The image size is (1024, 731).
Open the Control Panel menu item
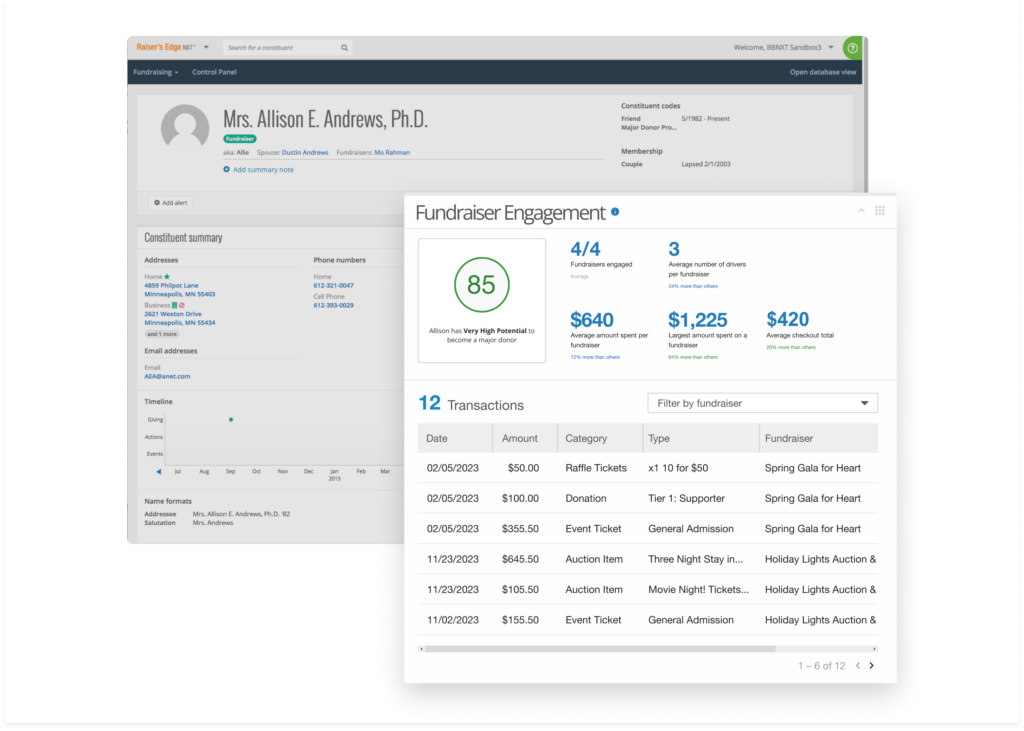[214, 72]
